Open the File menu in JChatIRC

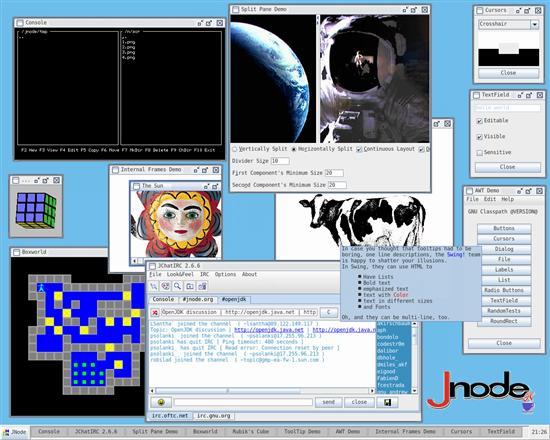click(155, 274)
